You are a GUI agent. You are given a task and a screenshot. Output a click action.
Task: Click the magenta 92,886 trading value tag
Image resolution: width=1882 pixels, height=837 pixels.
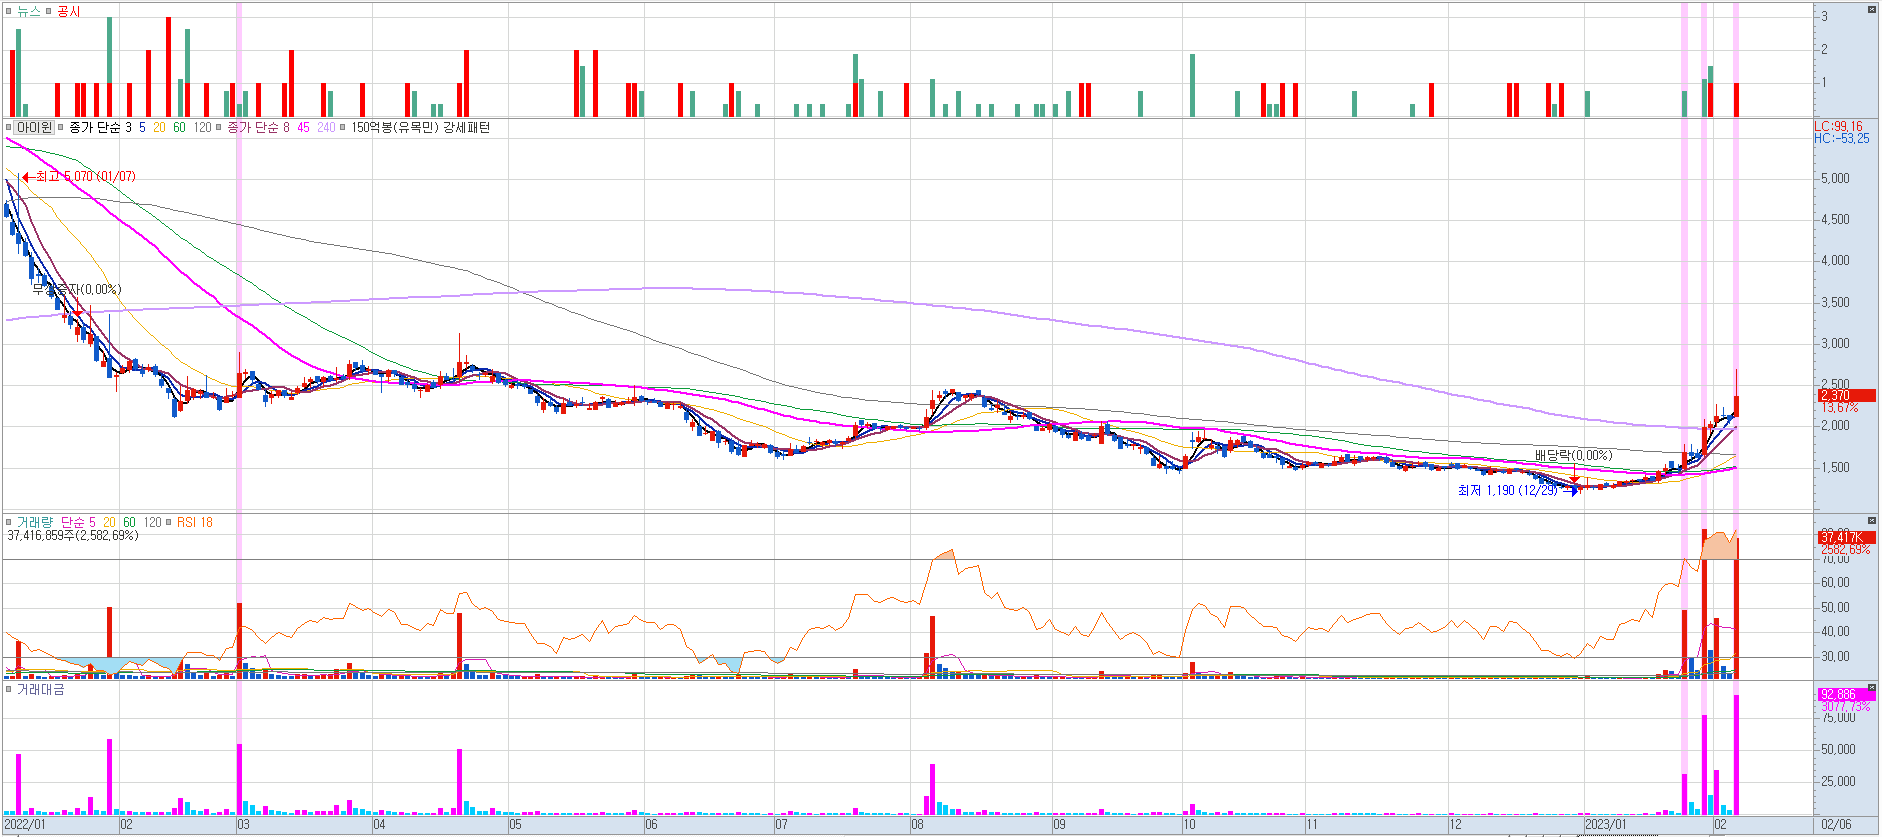click(1846, 694)
